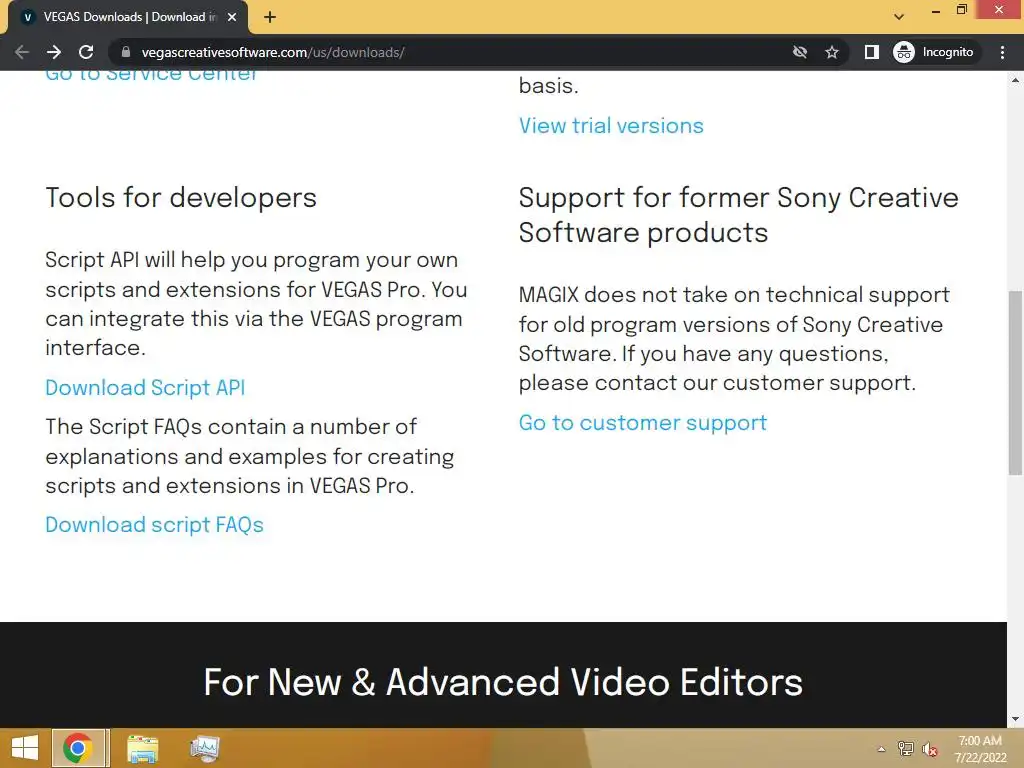The width and height of the screenshot is (1024, 768).
Task: Open the monitor app in taskbar
Action: point(204,748)
